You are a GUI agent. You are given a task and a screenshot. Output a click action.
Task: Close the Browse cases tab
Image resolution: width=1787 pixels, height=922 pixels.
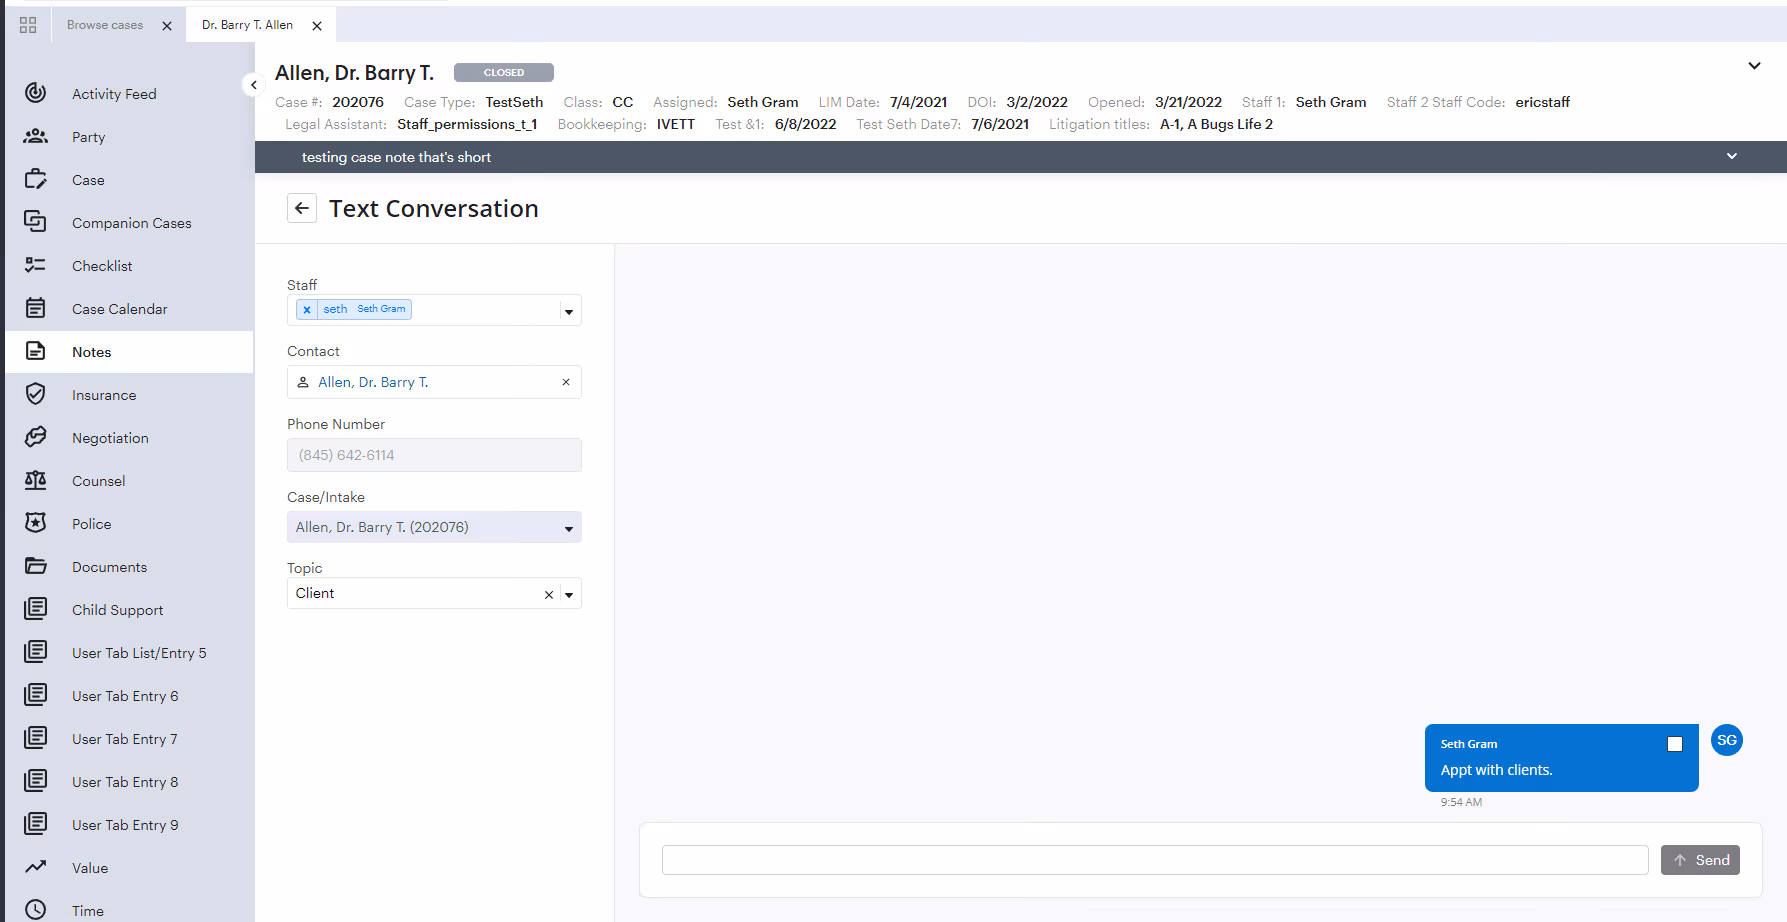(167, 26)
